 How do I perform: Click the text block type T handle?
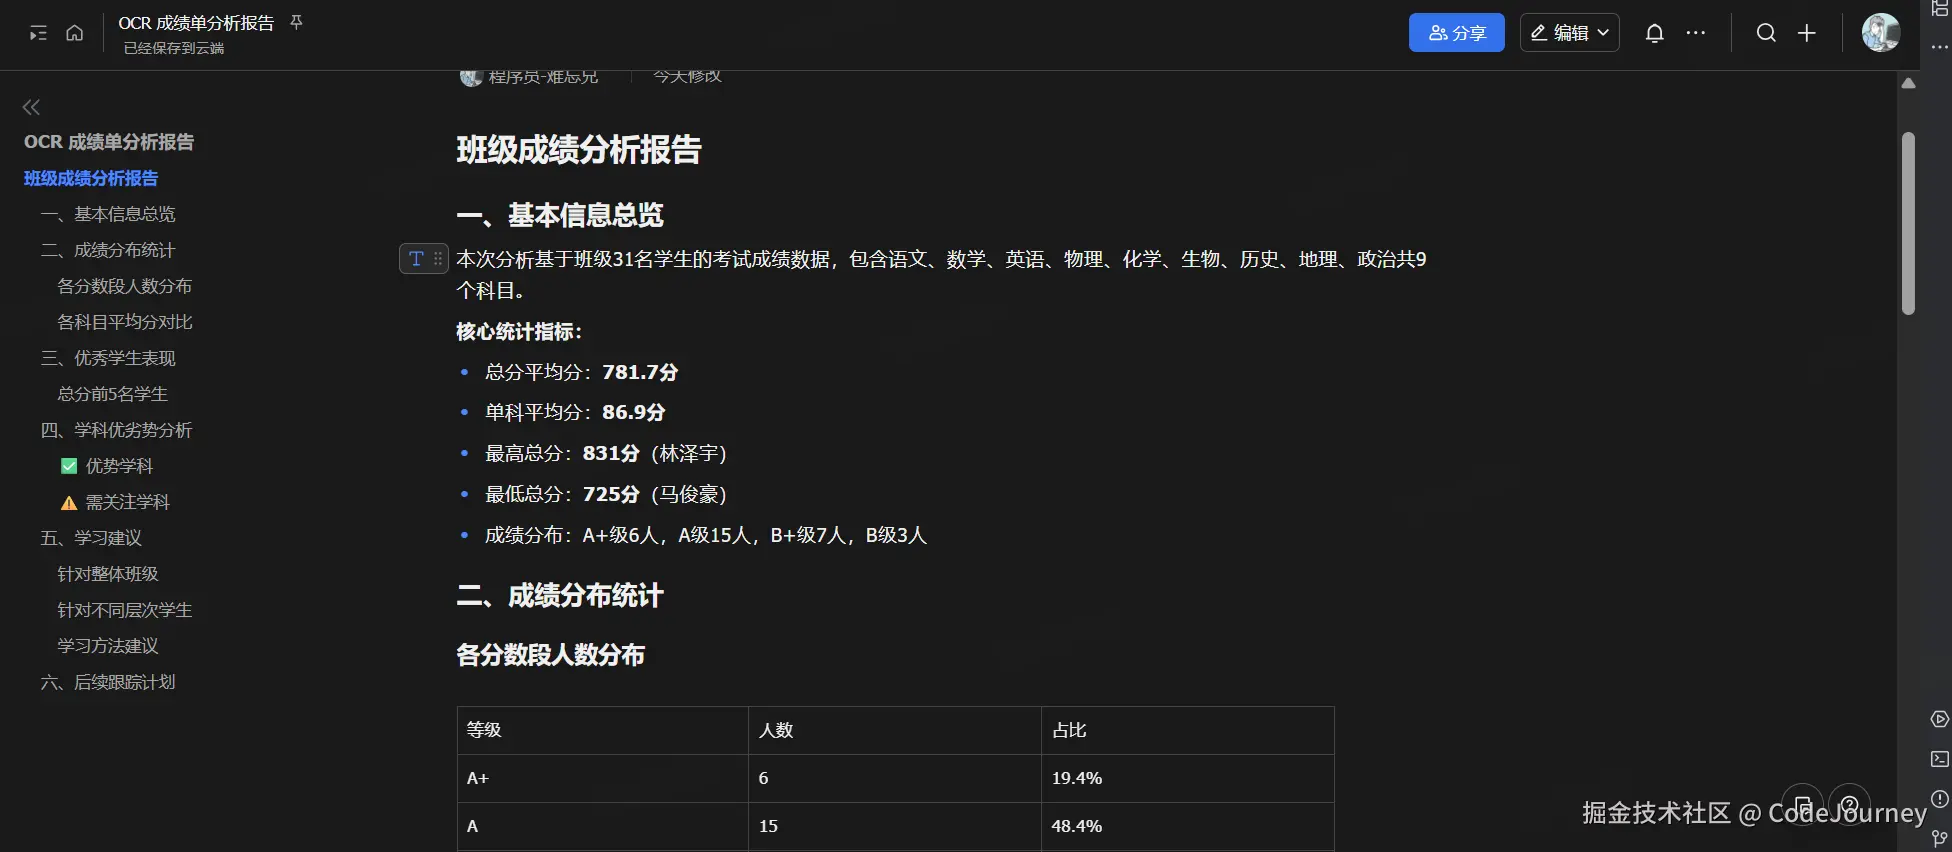click(x=416, y=259)
